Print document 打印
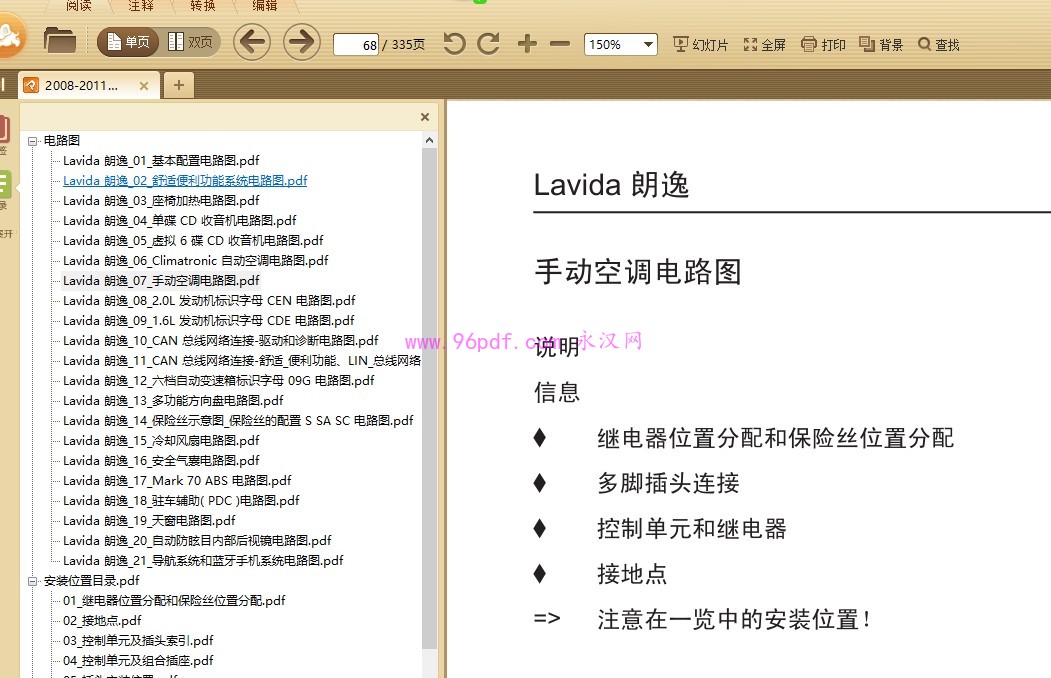The height and width of the screenshot is (678, 1051). pos(824,45)
